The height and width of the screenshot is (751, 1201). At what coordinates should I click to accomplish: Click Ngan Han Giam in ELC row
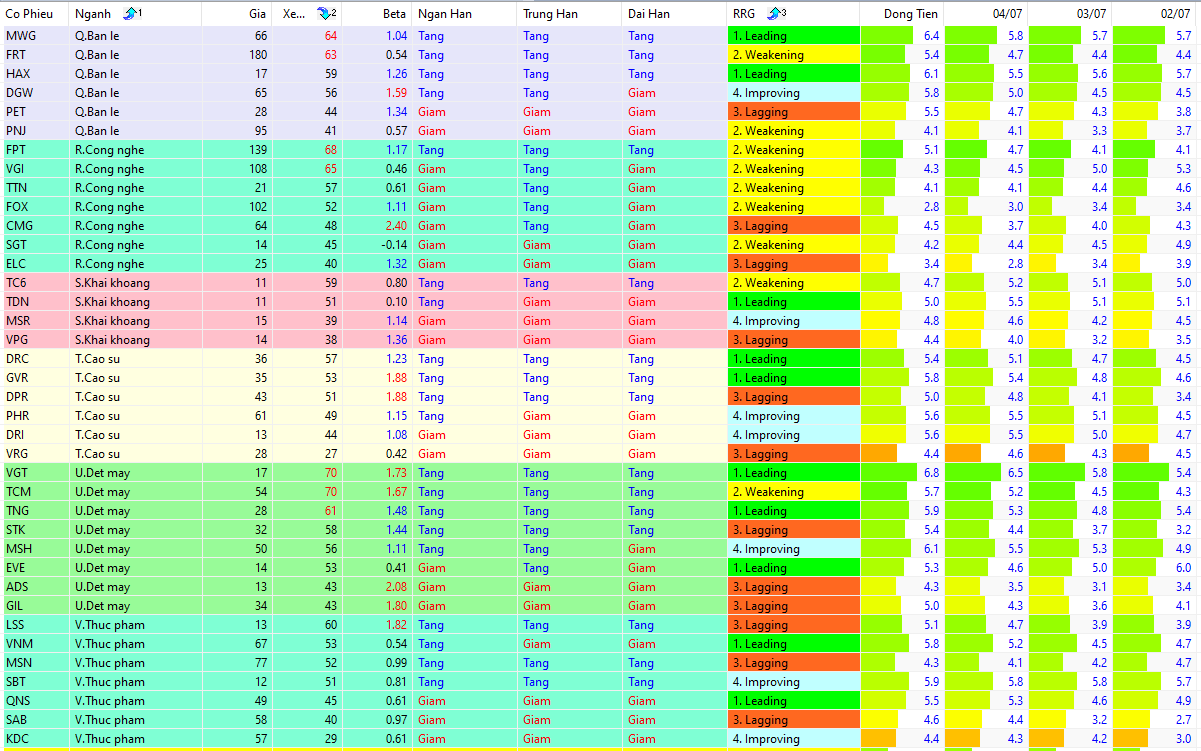(x=432, y=264)
